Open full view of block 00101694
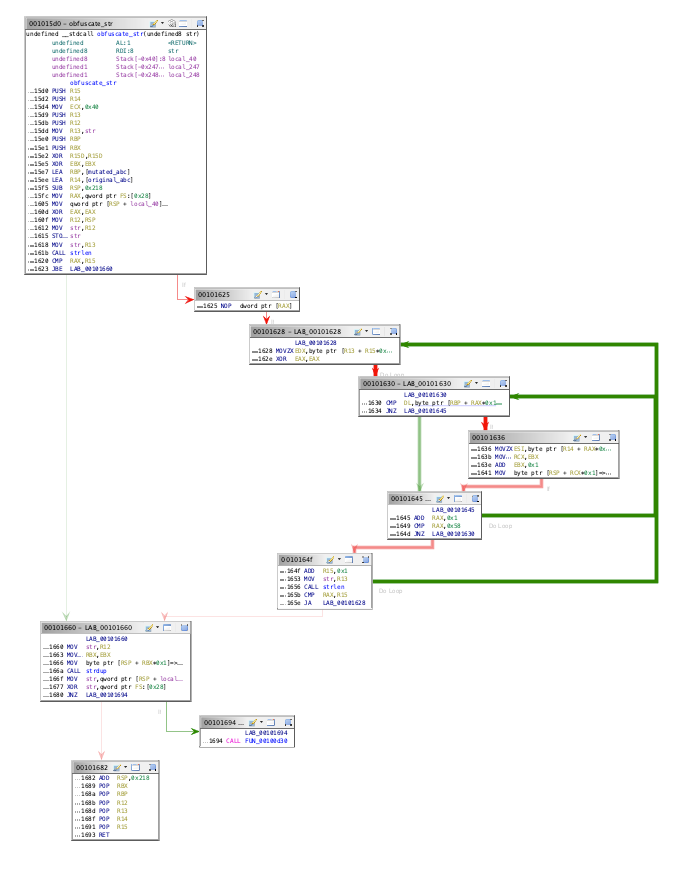Screen dimensions: 696x881 click(271, 723)
